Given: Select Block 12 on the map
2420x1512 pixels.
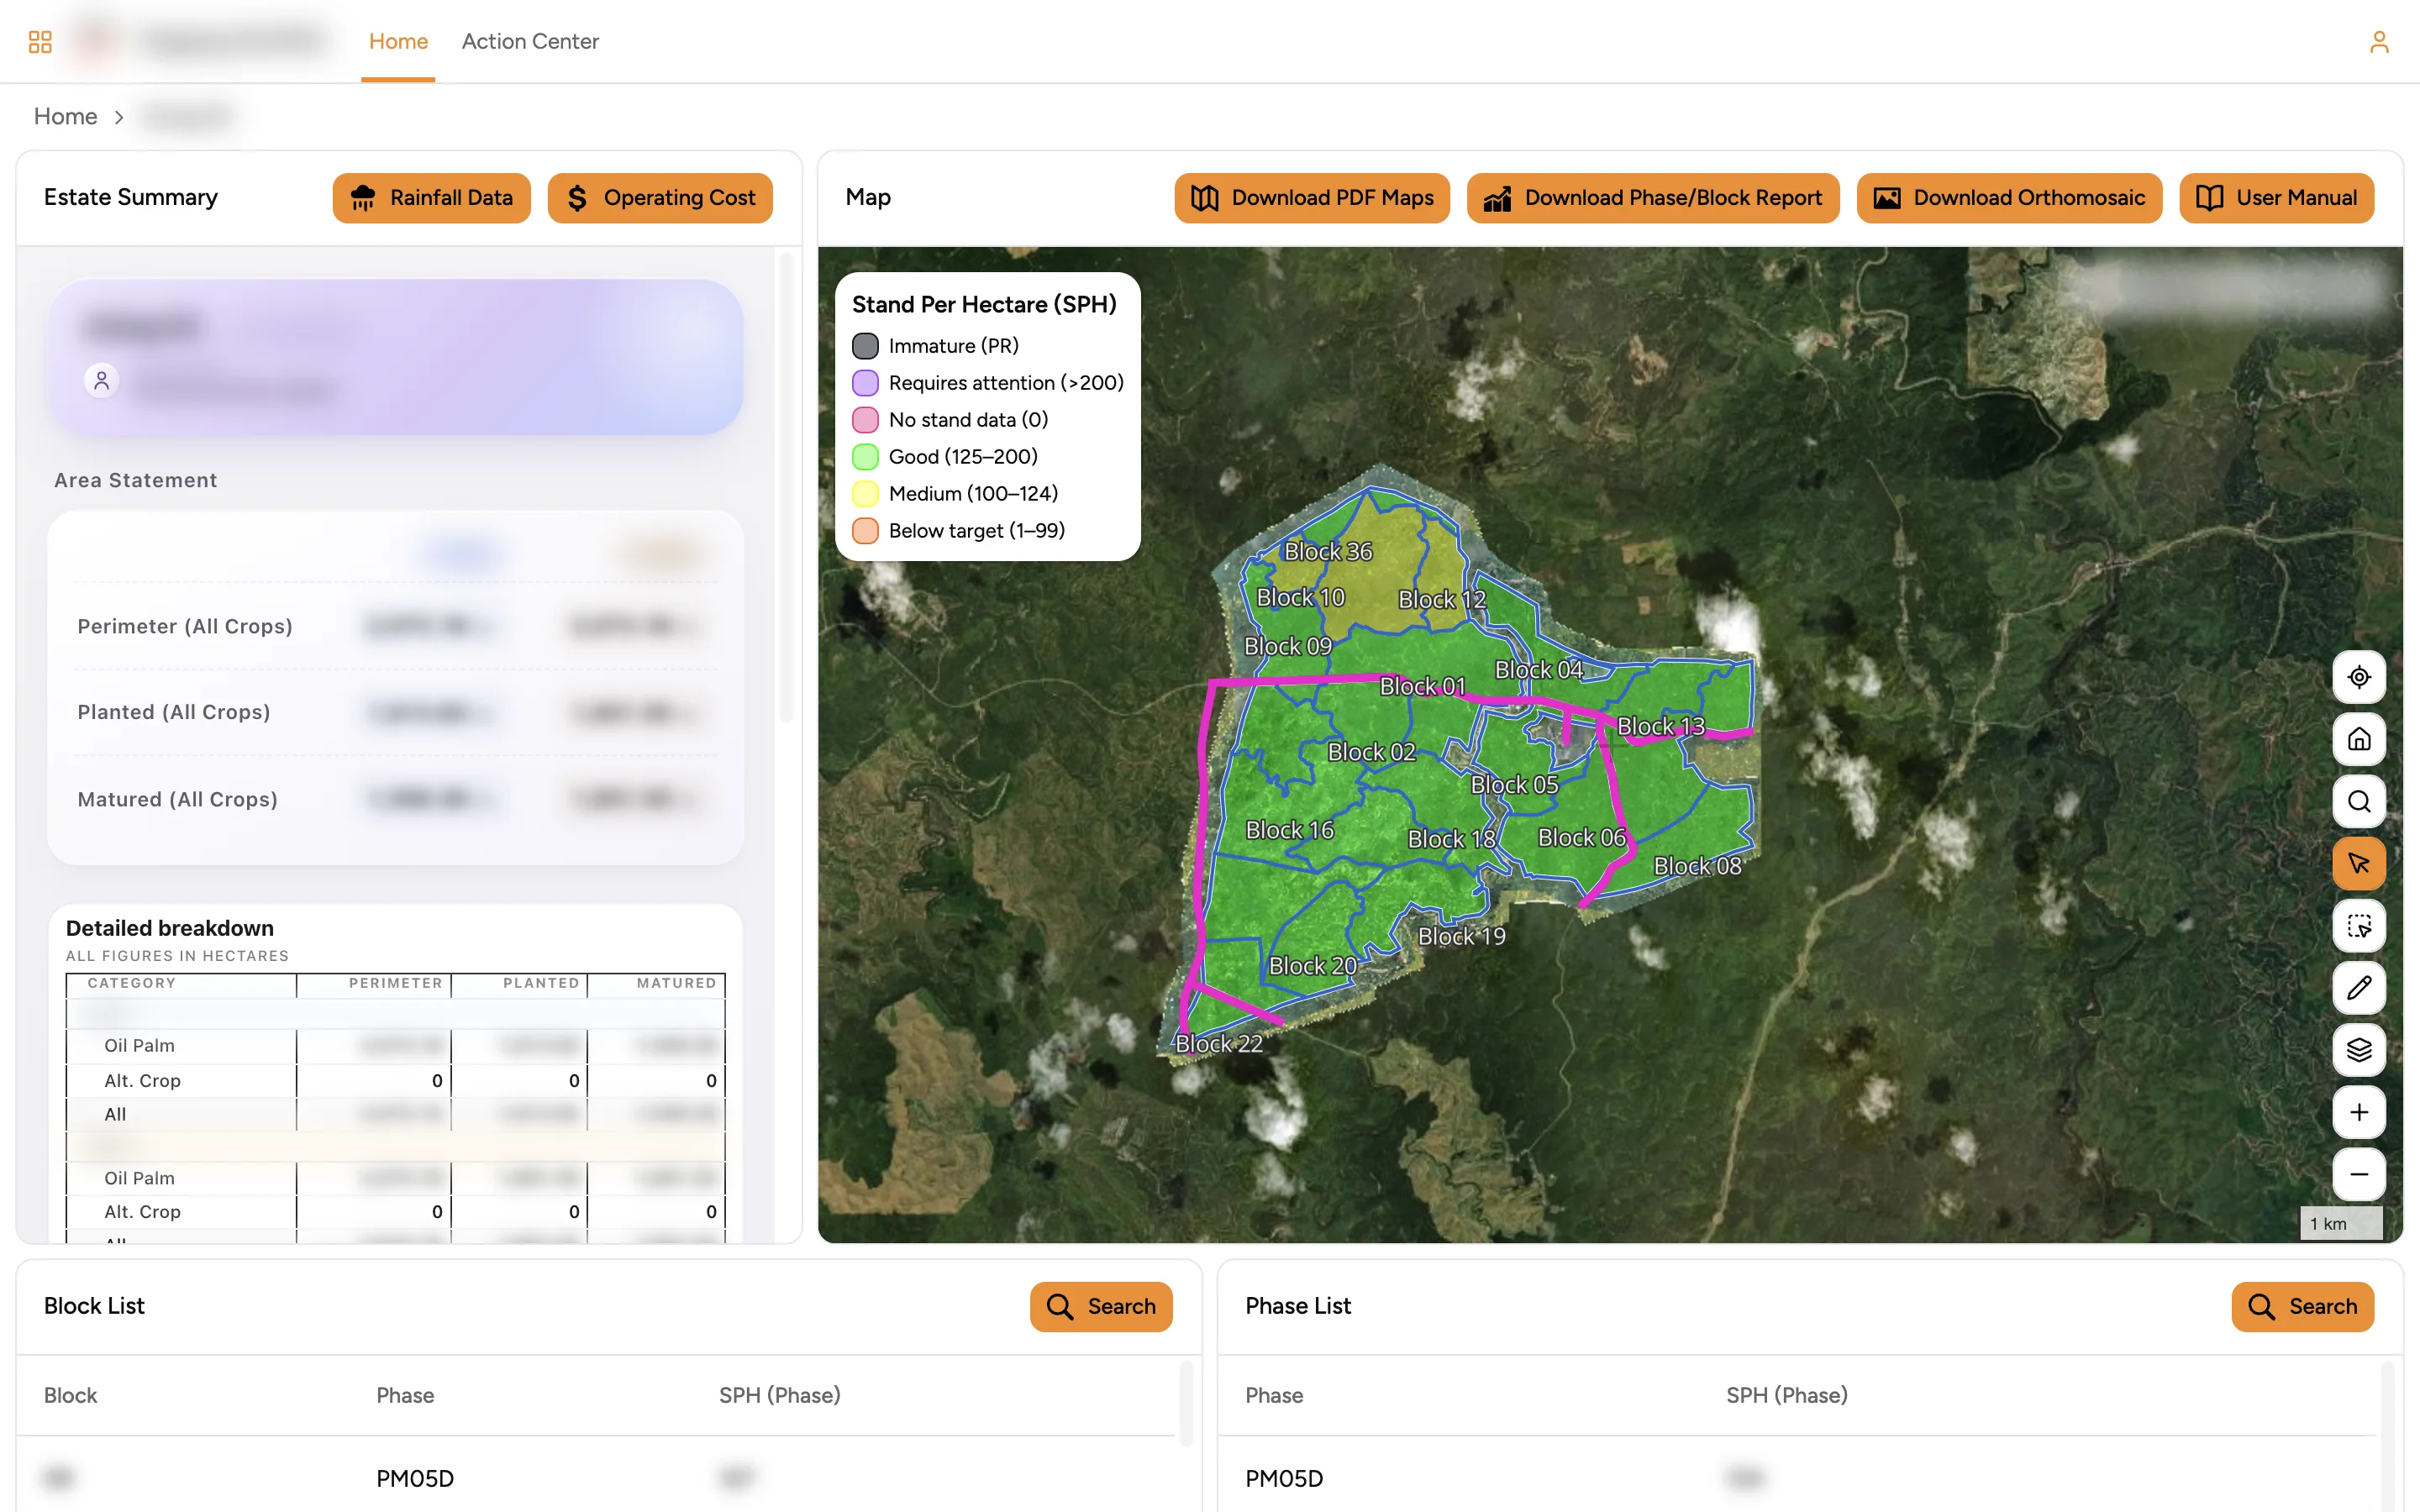Looking at the screenshot, I should click(1442, 599).
